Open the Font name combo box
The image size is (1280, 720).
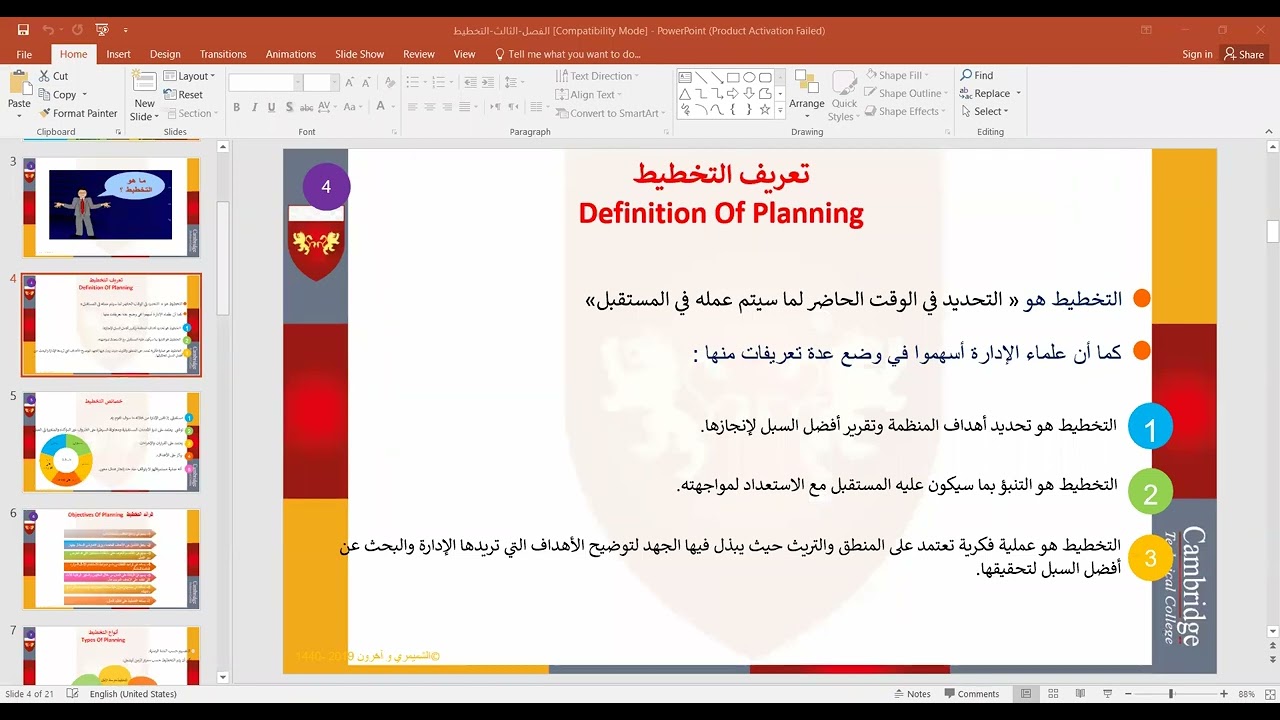pos(265,83)
